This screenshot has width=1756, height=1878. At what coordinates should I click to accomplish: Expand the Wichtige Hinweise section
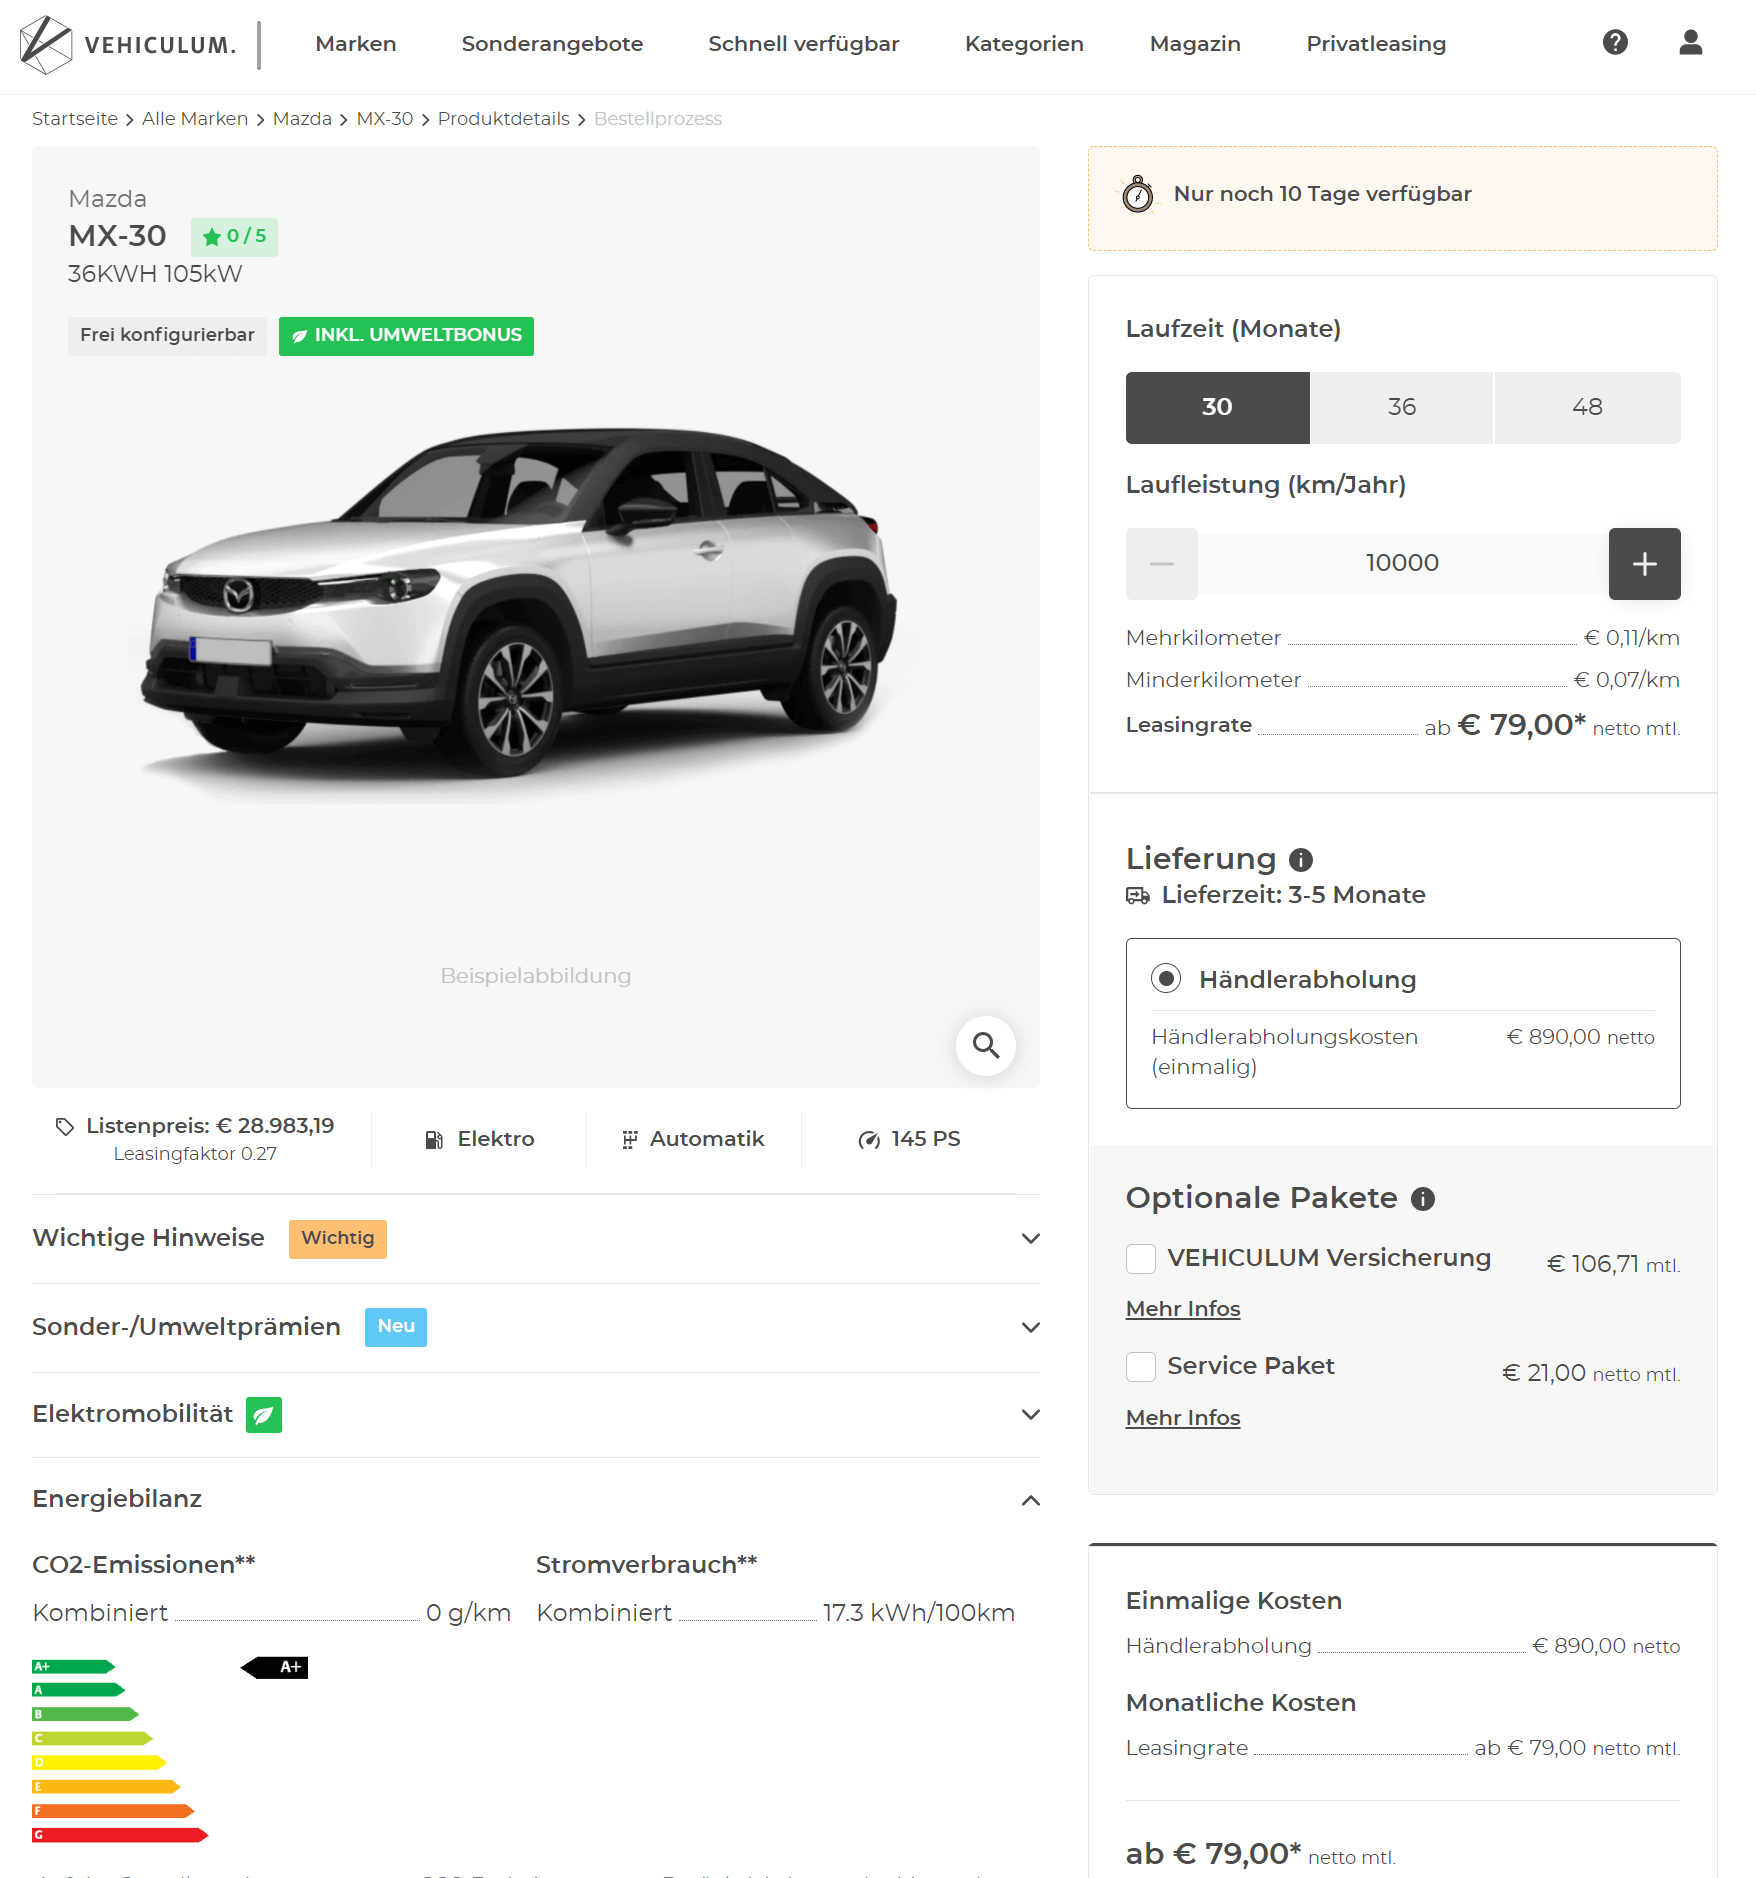coord(536,1239)
